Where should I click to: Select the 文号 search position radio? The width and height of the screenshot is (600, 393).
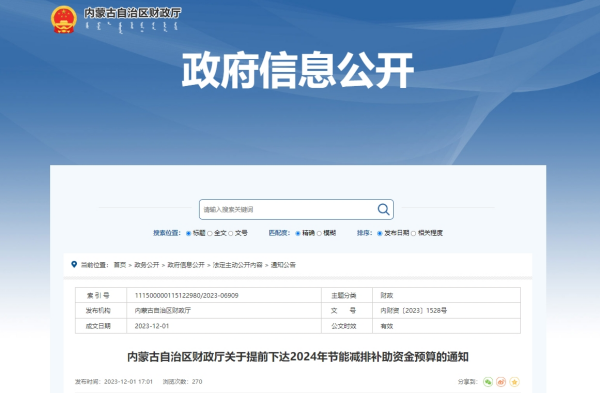(230, 233)
